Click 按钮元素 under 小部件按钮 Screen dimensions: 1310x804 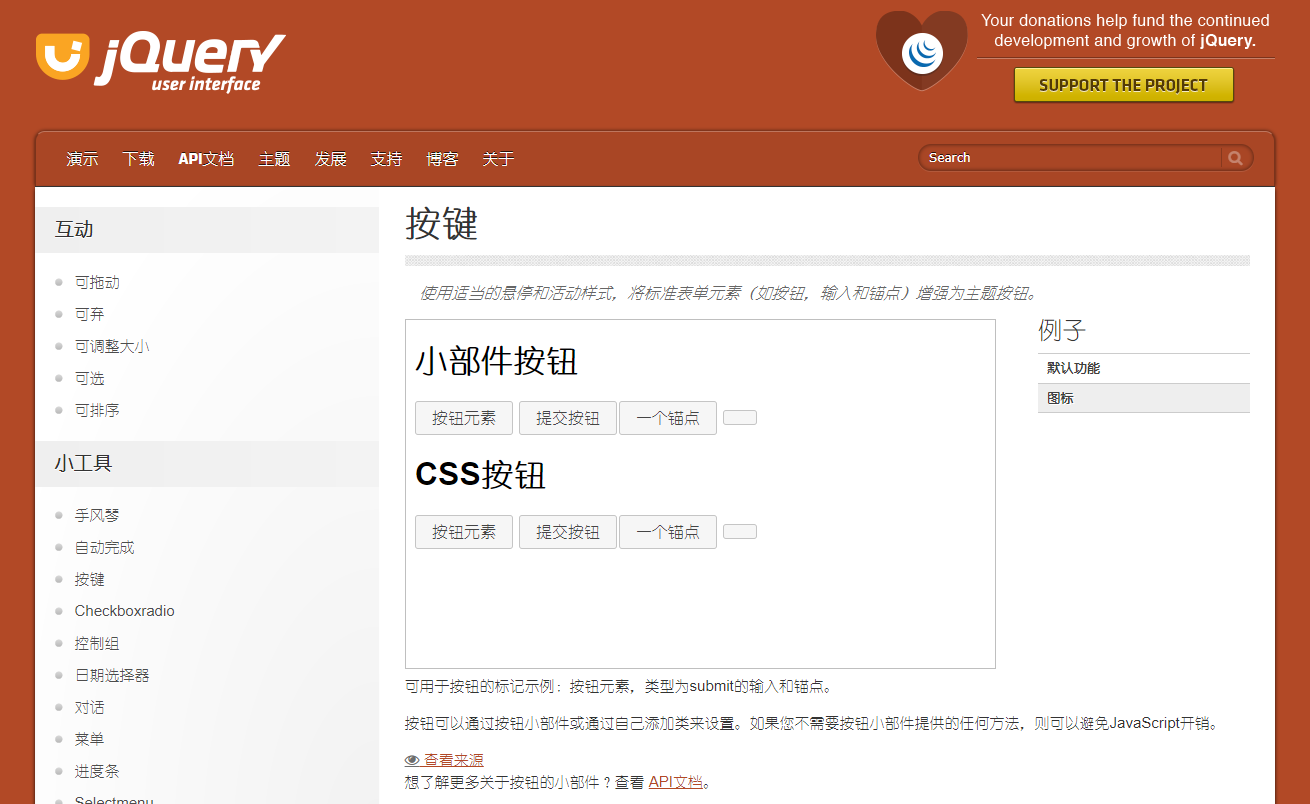point(464,418)
